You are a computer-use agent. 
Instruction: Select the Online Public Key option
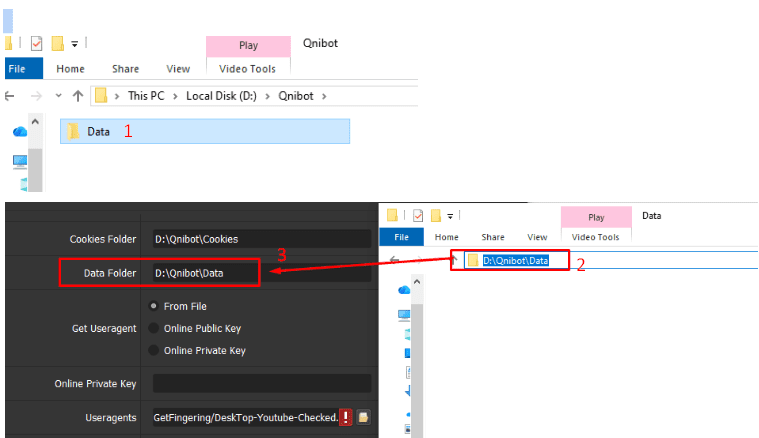coord(153,328)
